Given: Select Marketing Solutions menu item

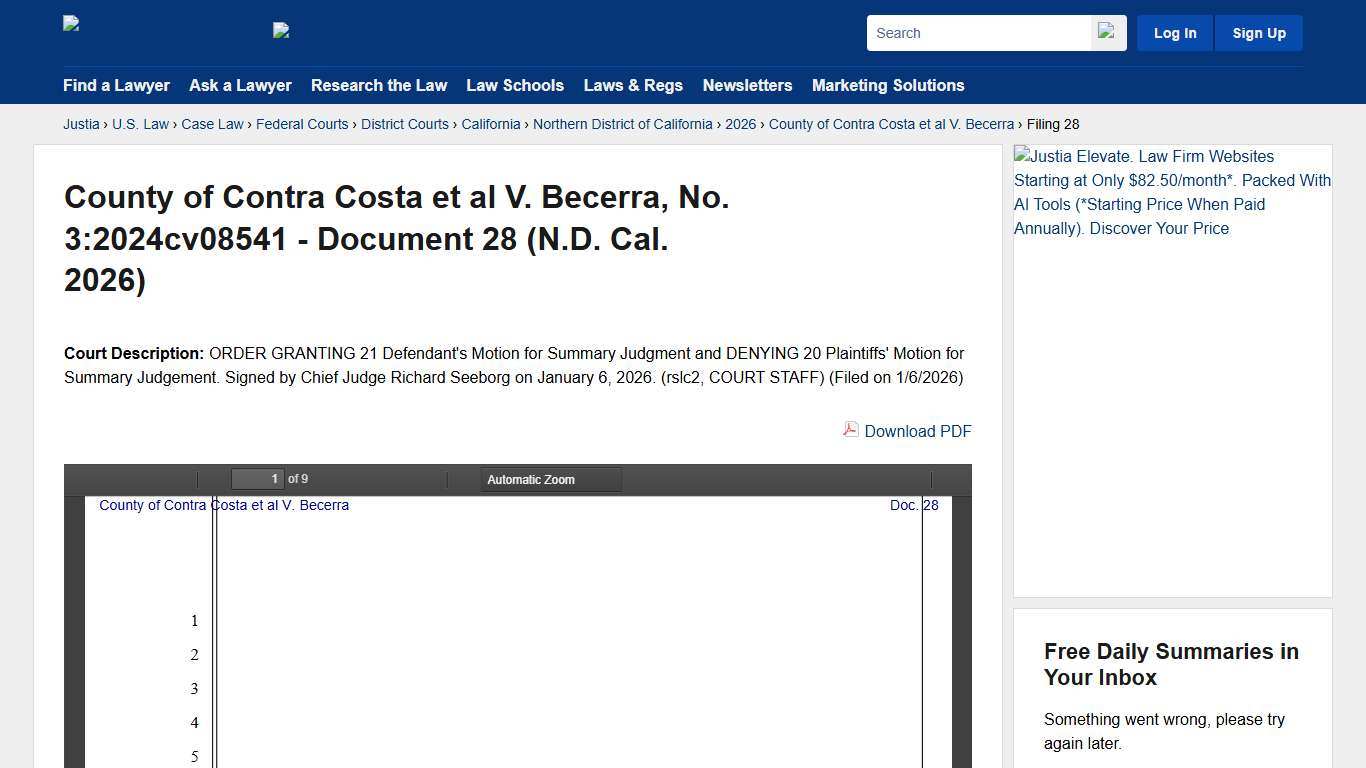Looking at the screenshot, I should [x=888, y=86].
